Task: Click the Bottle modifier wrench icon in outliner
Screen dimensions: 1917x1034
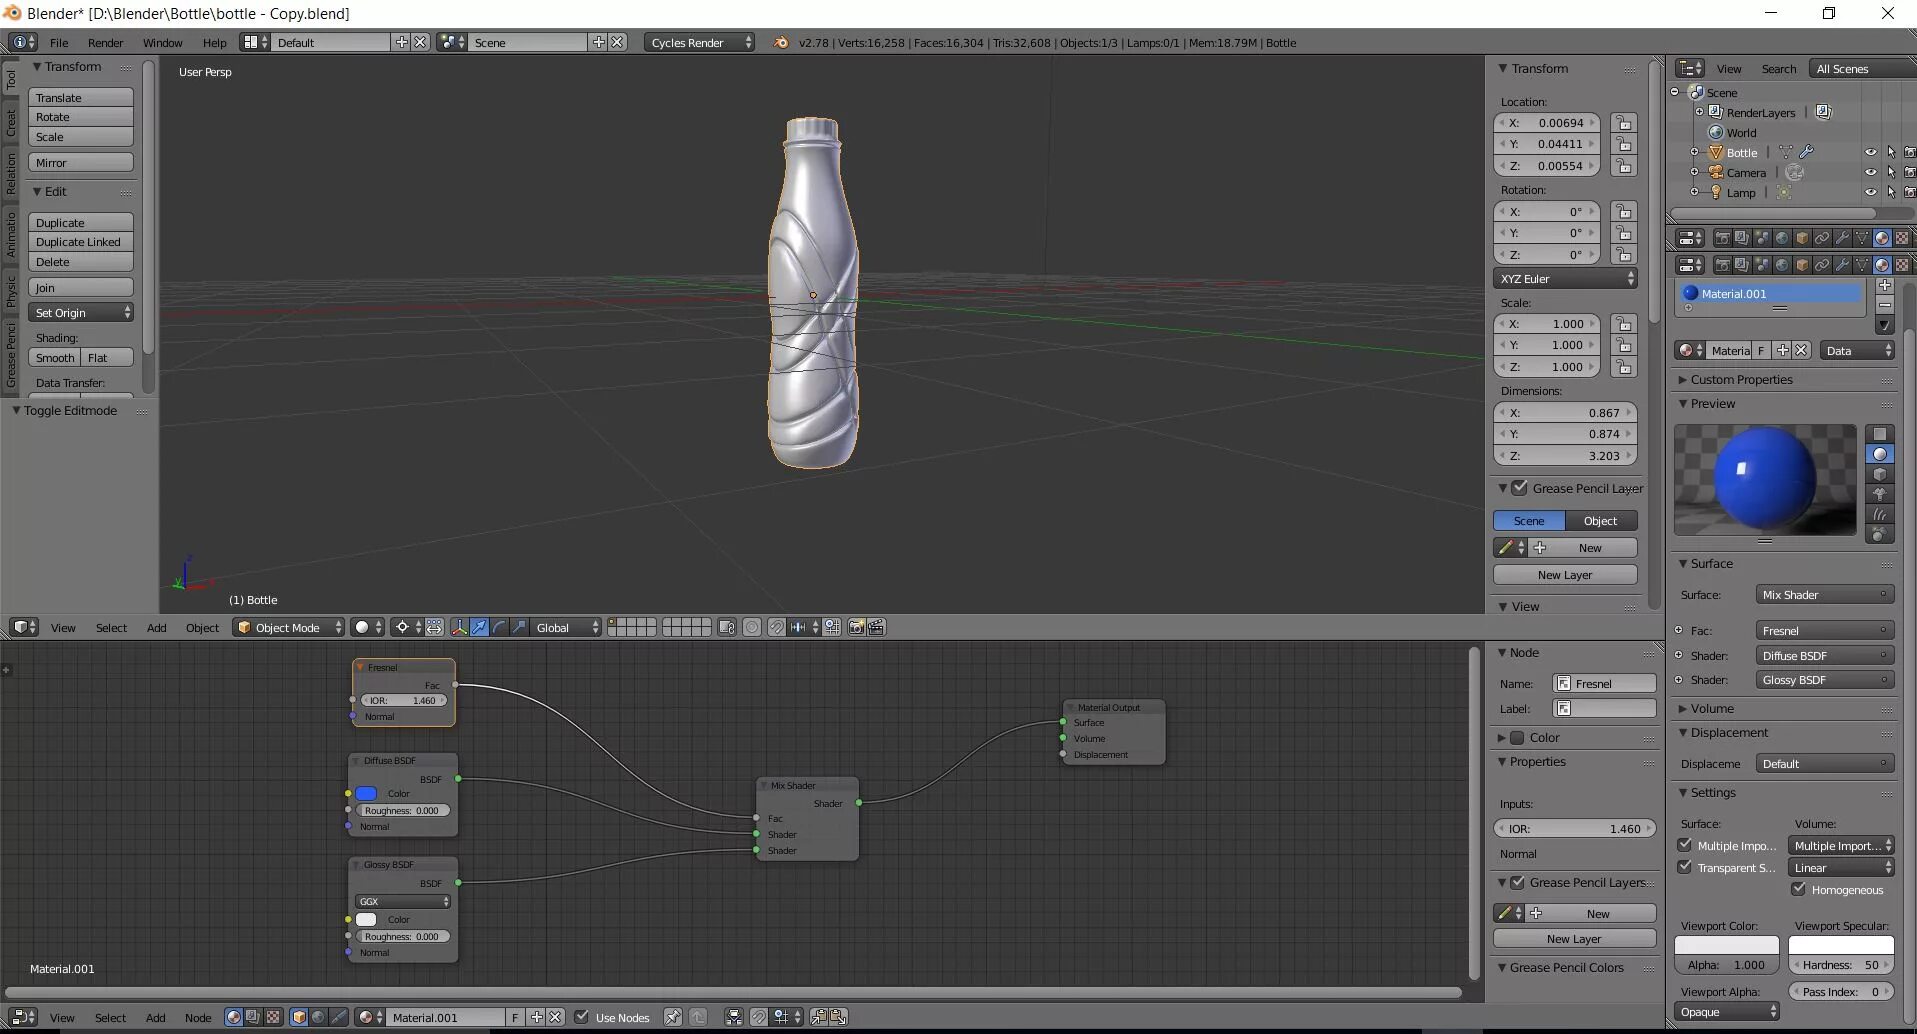Action: [1806, 152]
